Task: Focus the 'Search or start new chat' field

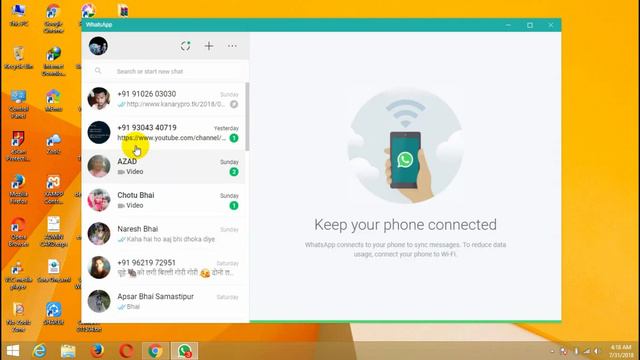Action: coord(165,71)
